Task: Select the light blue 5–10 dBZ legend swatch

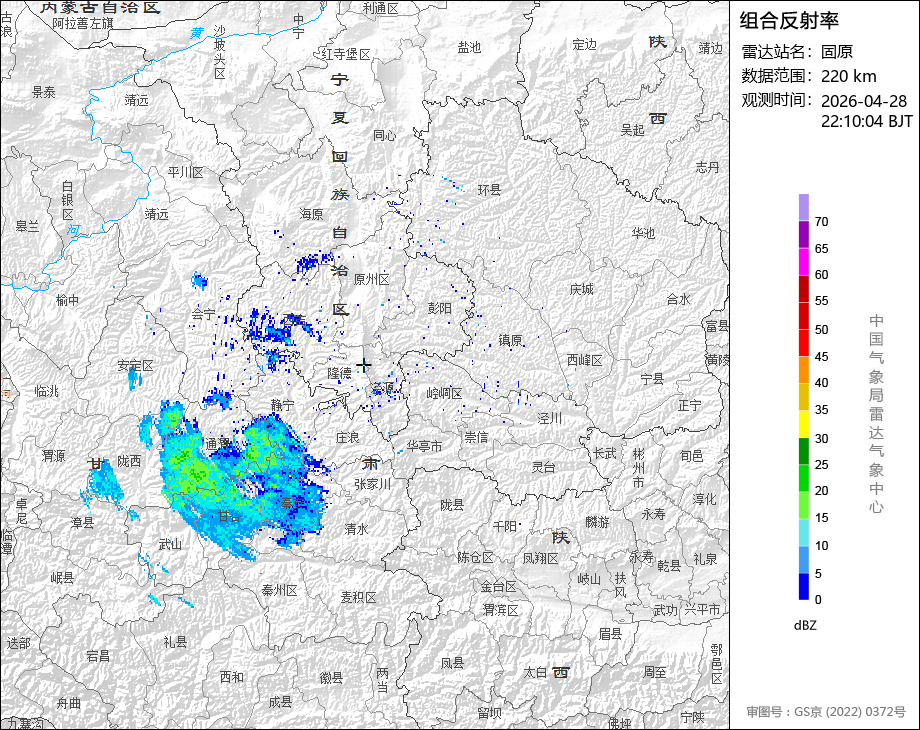Action: pos(804,559)
